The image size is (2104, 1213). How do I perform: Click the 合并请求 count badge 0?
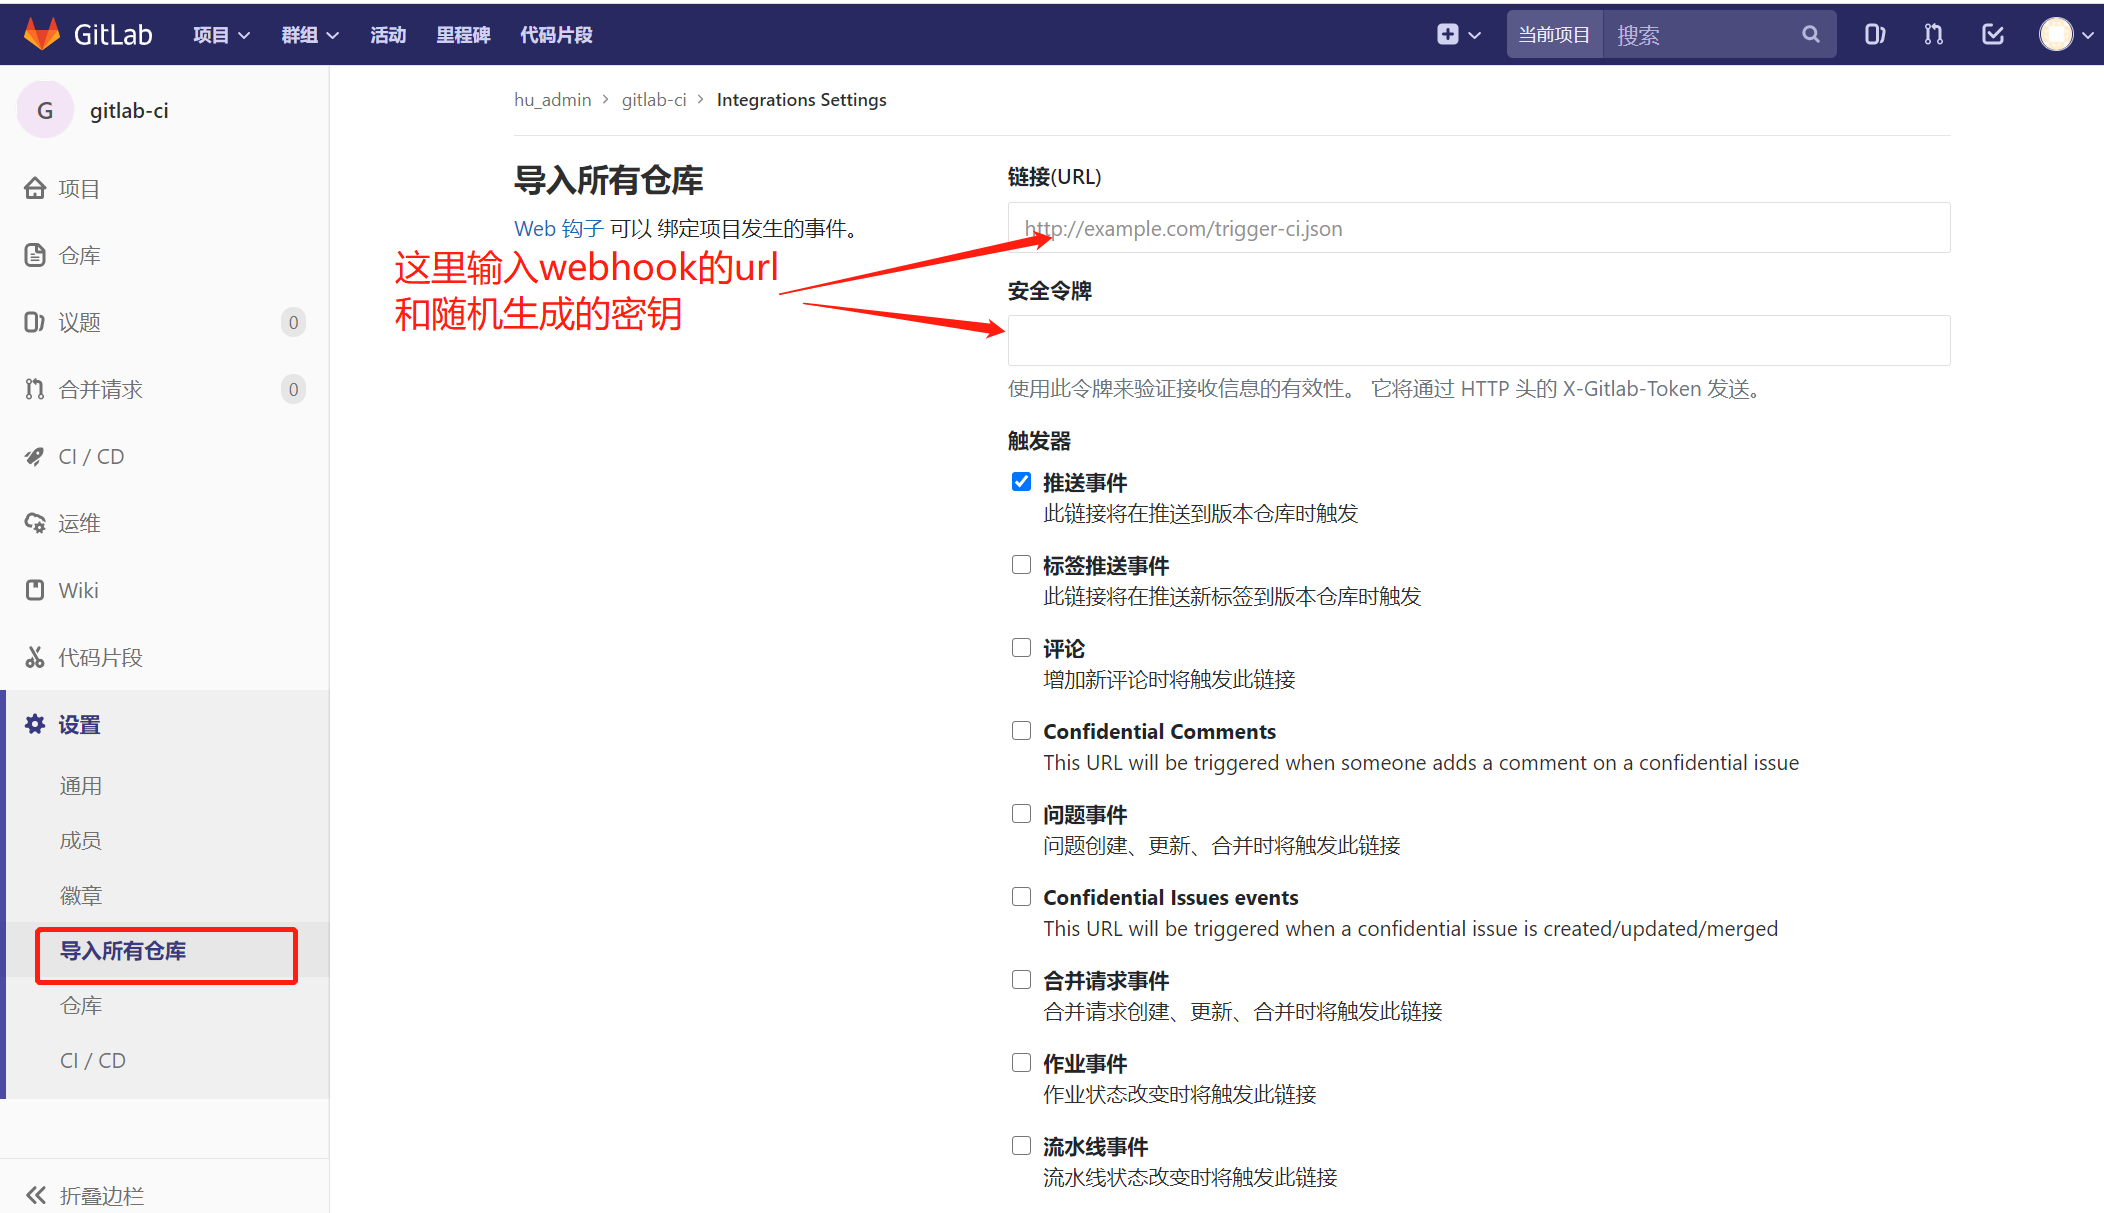[x=293, y=389]
